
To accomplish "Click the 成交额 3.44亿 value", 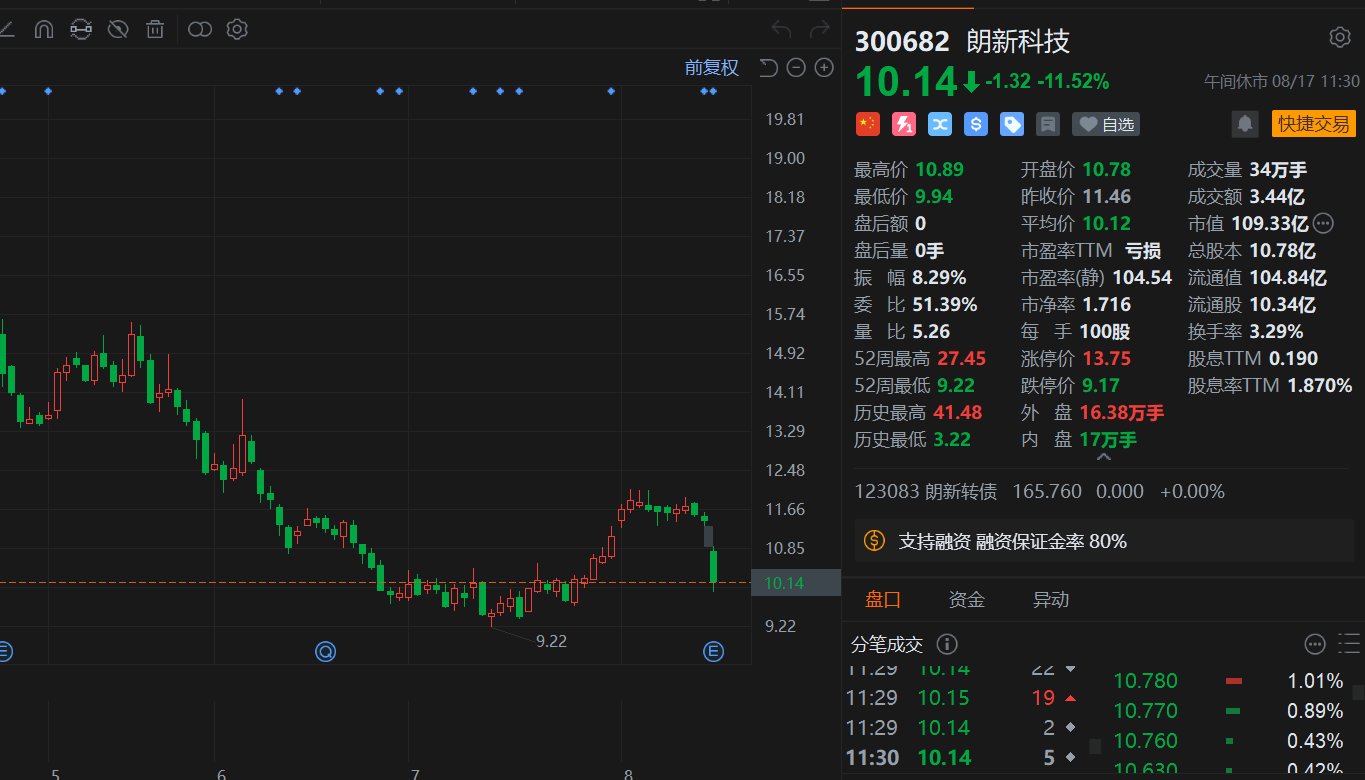I will (x=1277, y=196).
